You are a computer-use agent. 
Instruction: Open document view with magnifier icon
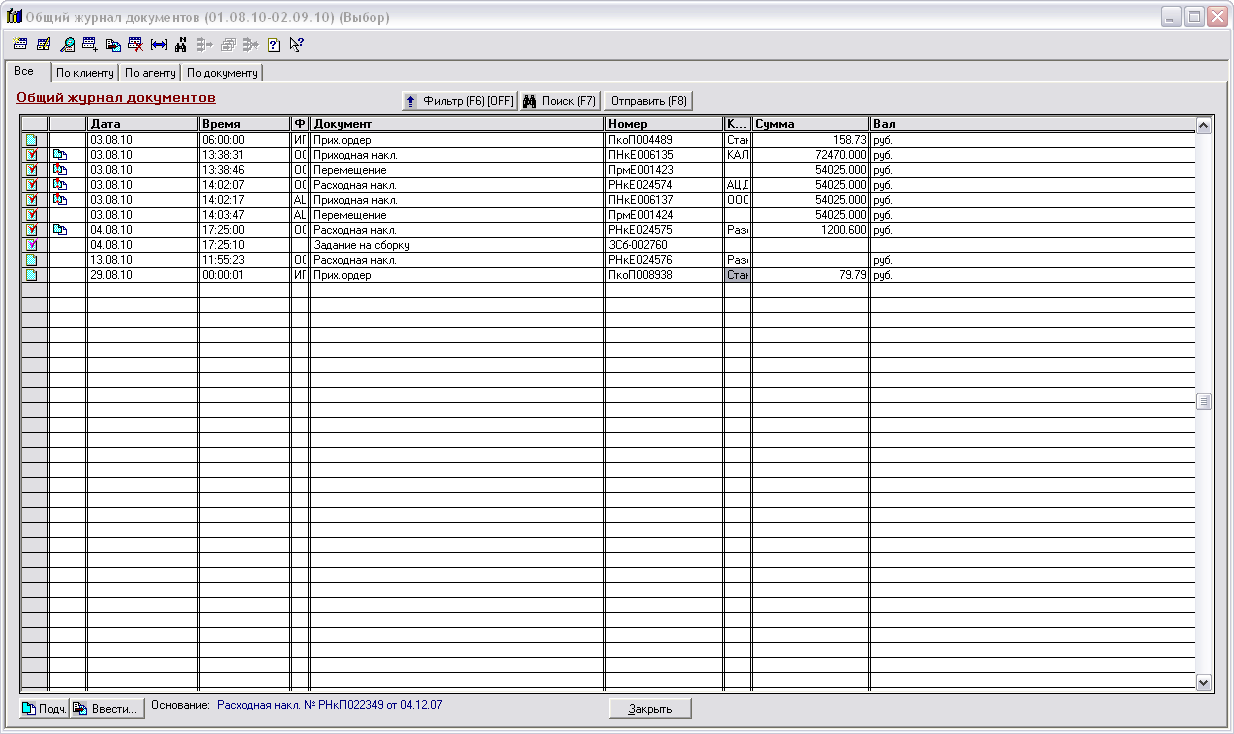coord(67,44)
